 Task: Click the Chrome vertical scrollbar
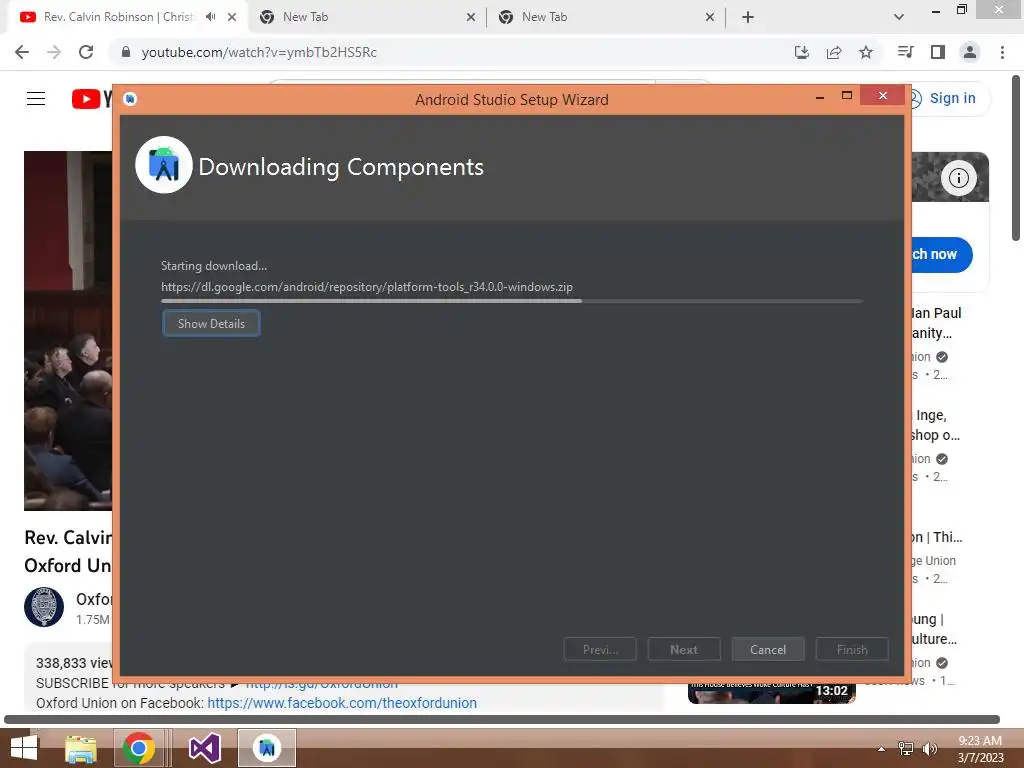coord(1016,157)
